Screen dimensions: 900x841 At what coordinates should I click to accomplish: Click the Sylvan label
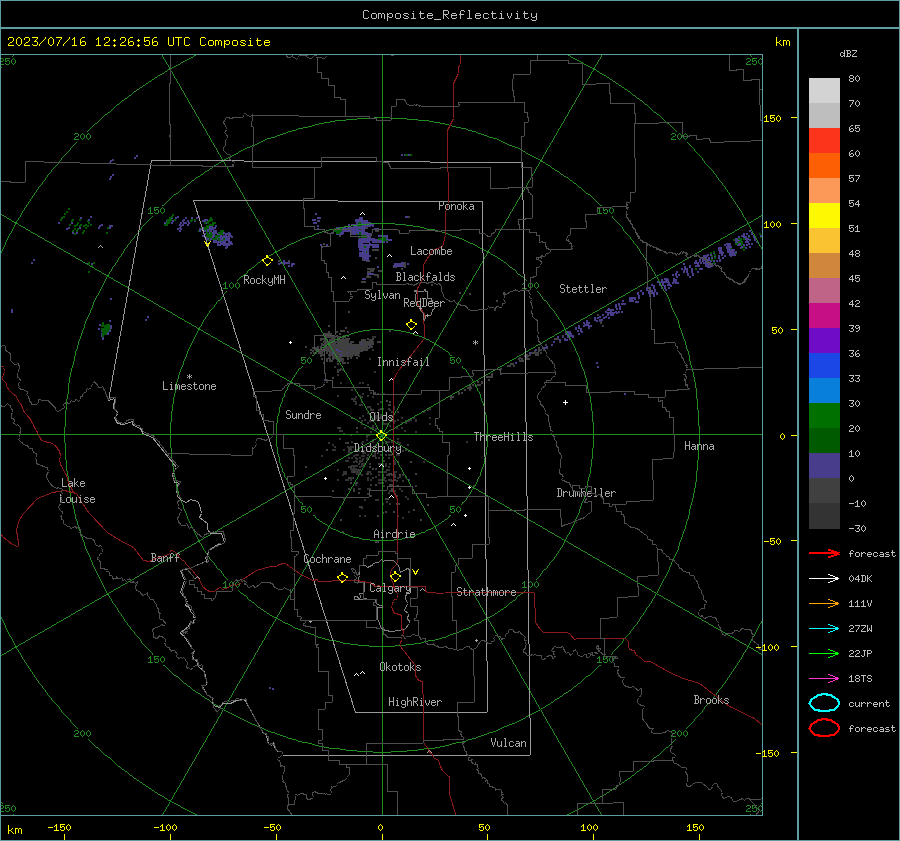tap(382, 295)
